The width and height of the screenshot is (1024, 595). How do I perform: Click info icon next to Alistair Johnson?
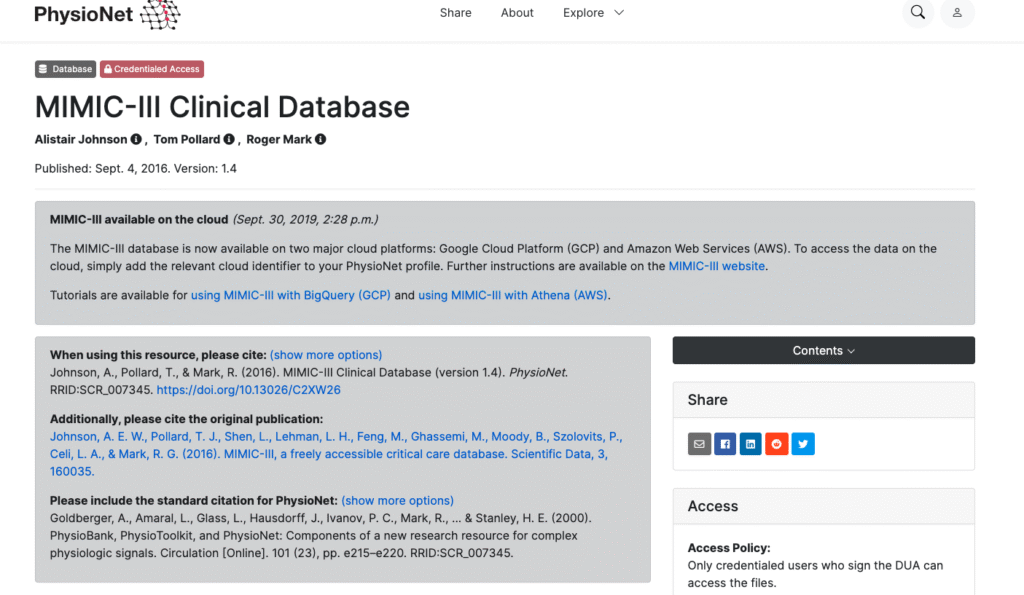click(x=137, y=140)
